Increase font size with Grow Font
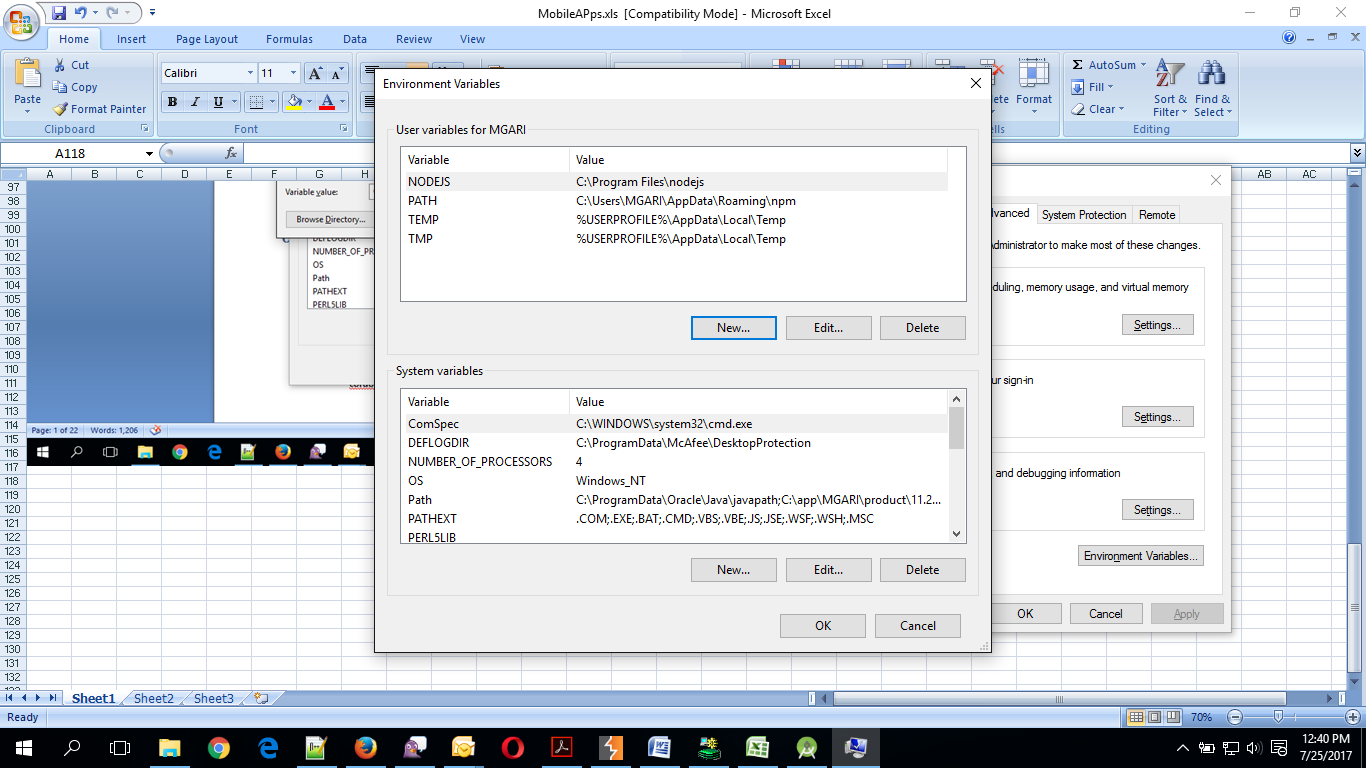The image size is (1366, 768). [x=315, y=73]
